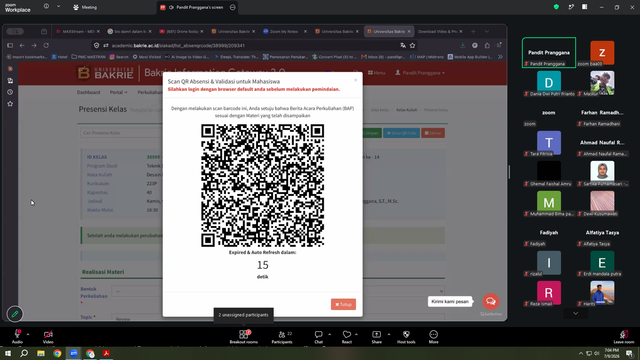Open the Most Visited bookmark

click(147, 57)
